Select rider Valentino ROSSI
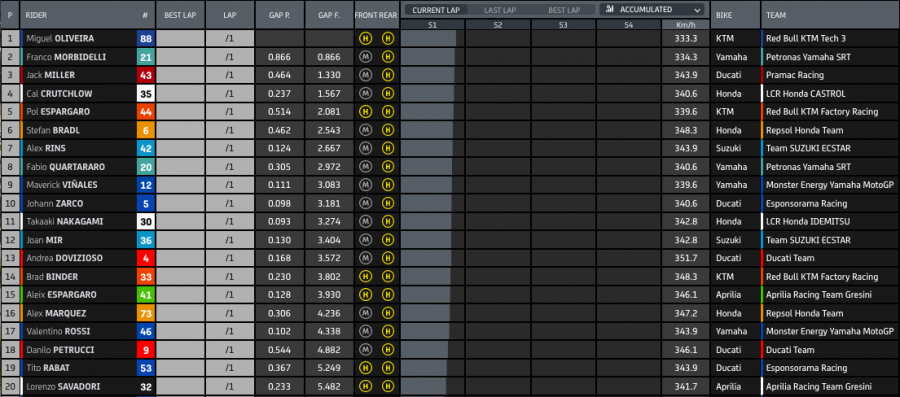The height and width of the screenshot is (397, 900). (x=58, y=332)
